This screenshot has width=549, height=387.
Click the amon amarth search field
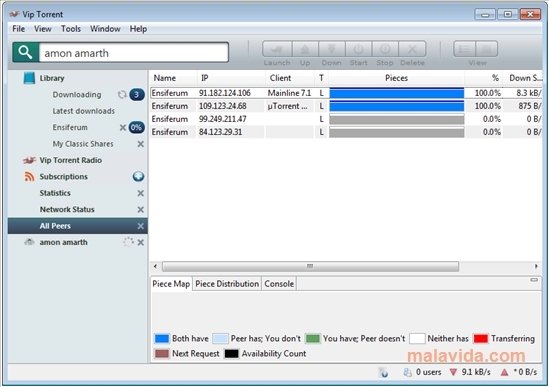tap(134, 53)
